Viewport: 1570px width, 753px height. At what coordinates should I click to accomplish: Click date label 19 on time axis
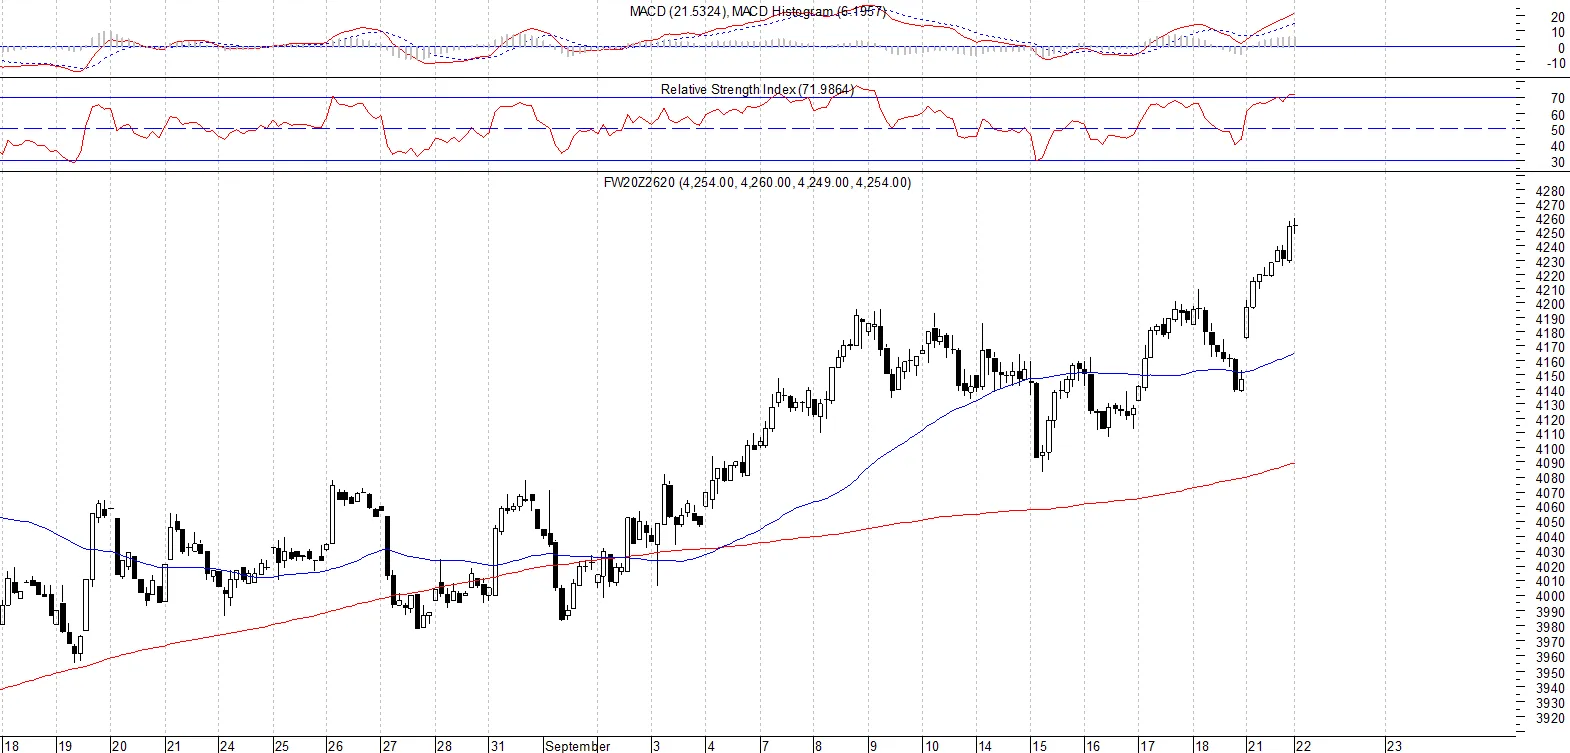tap(65, 746)
